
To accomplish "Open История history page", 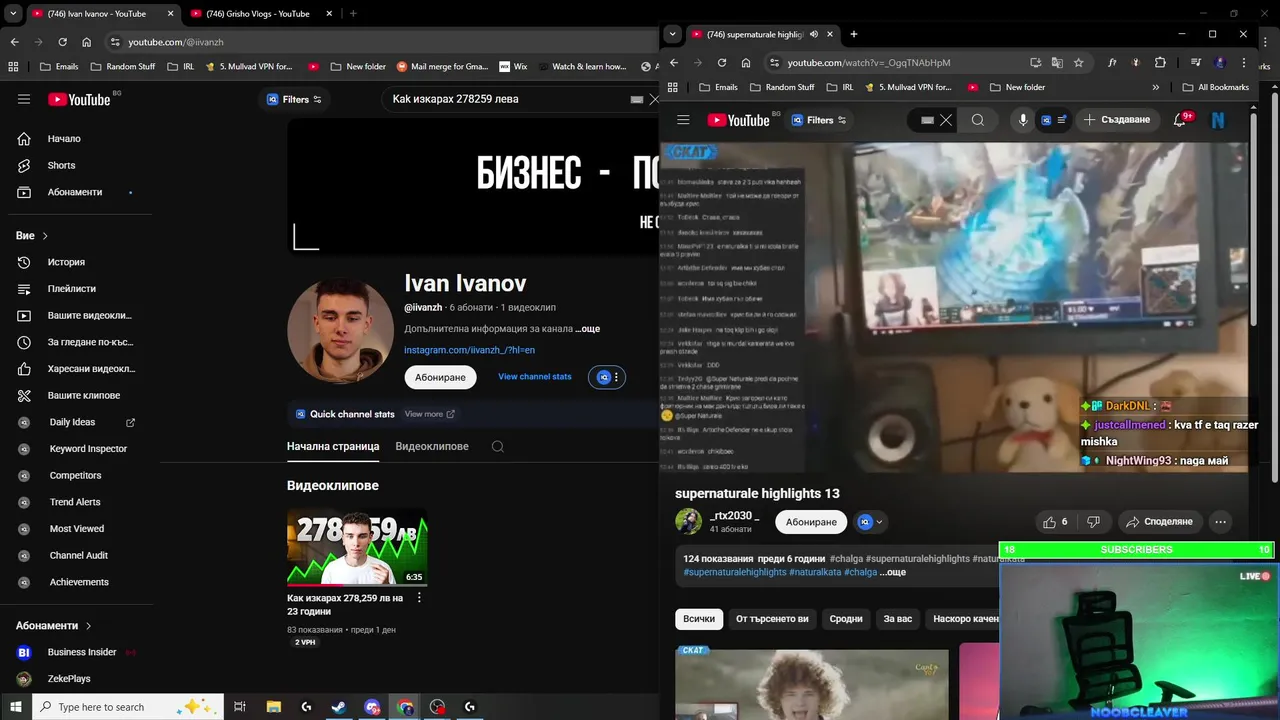I will point(66,262).
